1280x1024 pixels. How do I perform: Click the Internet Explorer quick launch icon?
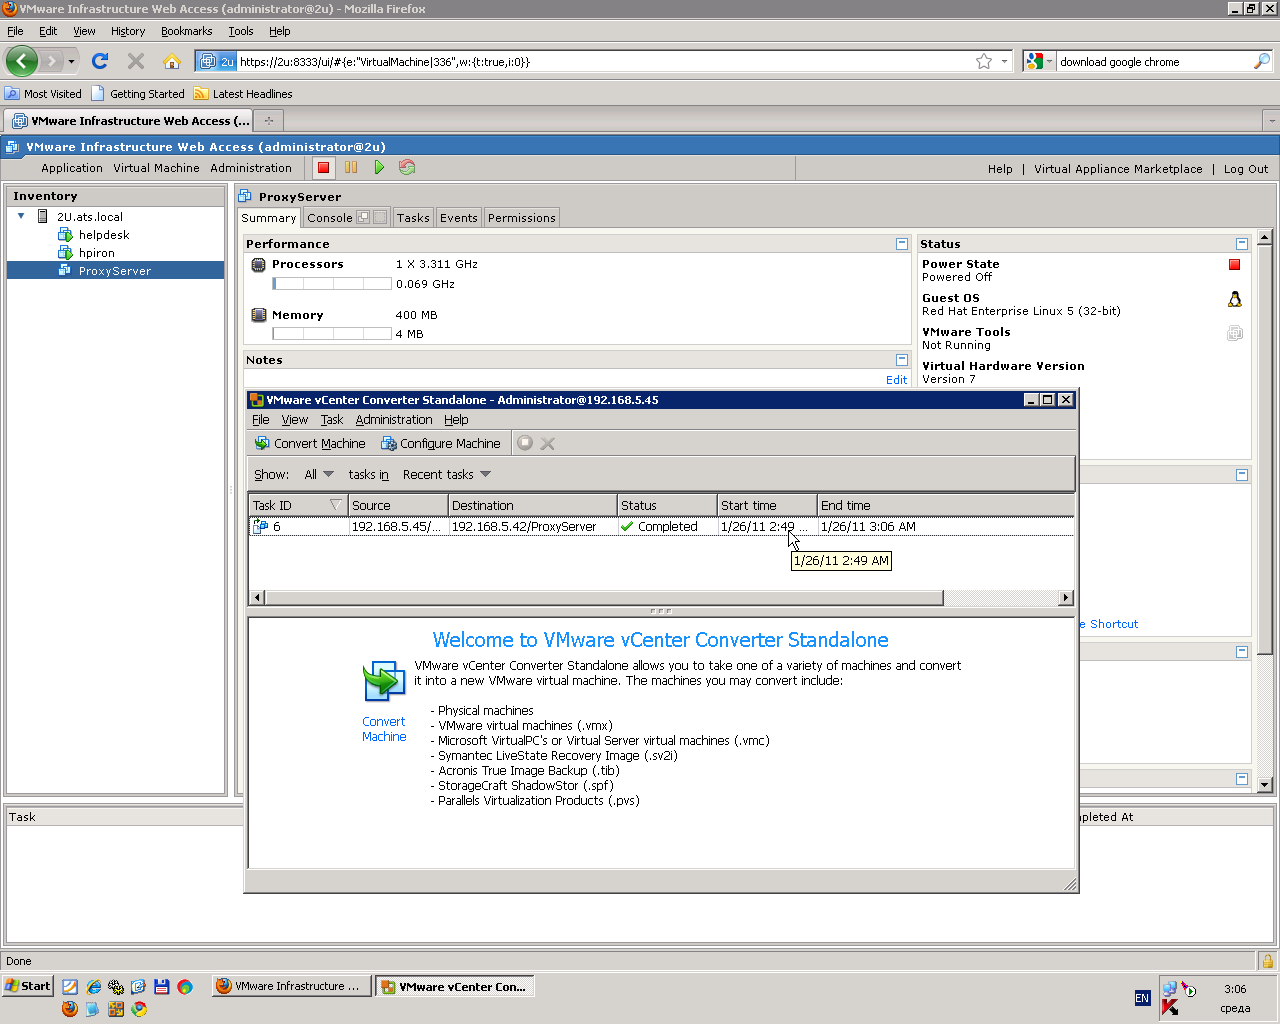coord(93,987)
